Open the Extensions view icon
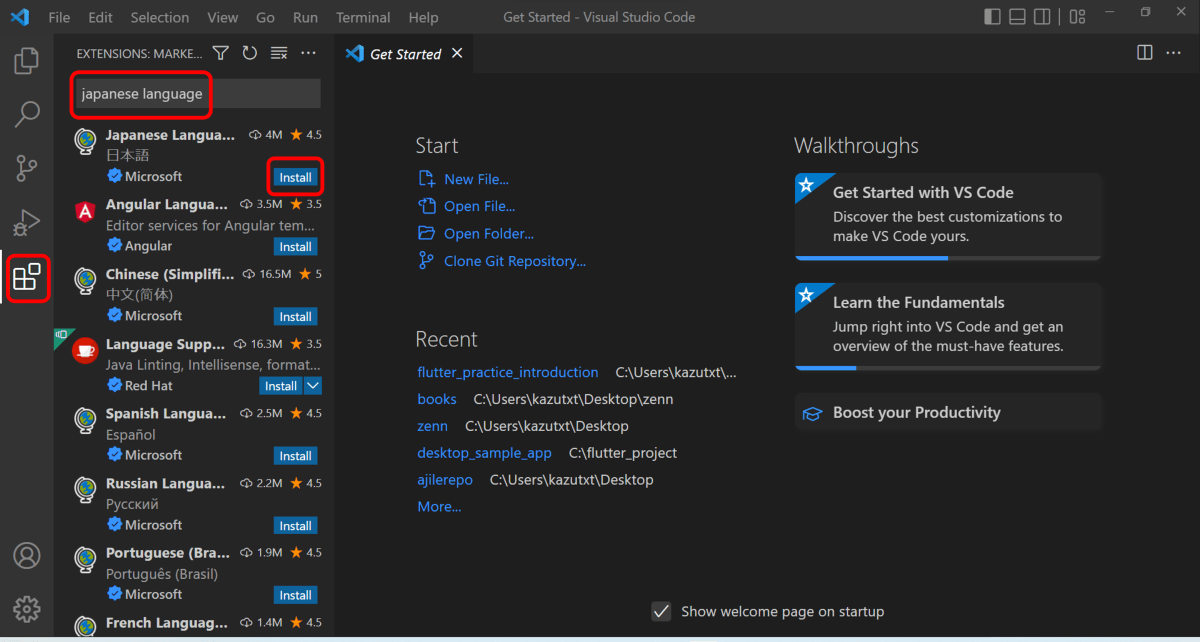1200x642 pixels. [27, 277]
